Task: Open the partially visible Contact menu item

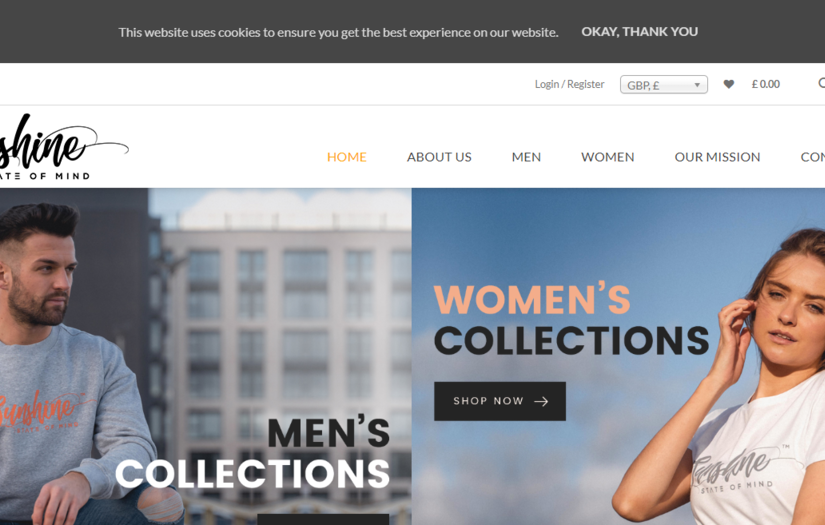Action: (x=812, y=157)
